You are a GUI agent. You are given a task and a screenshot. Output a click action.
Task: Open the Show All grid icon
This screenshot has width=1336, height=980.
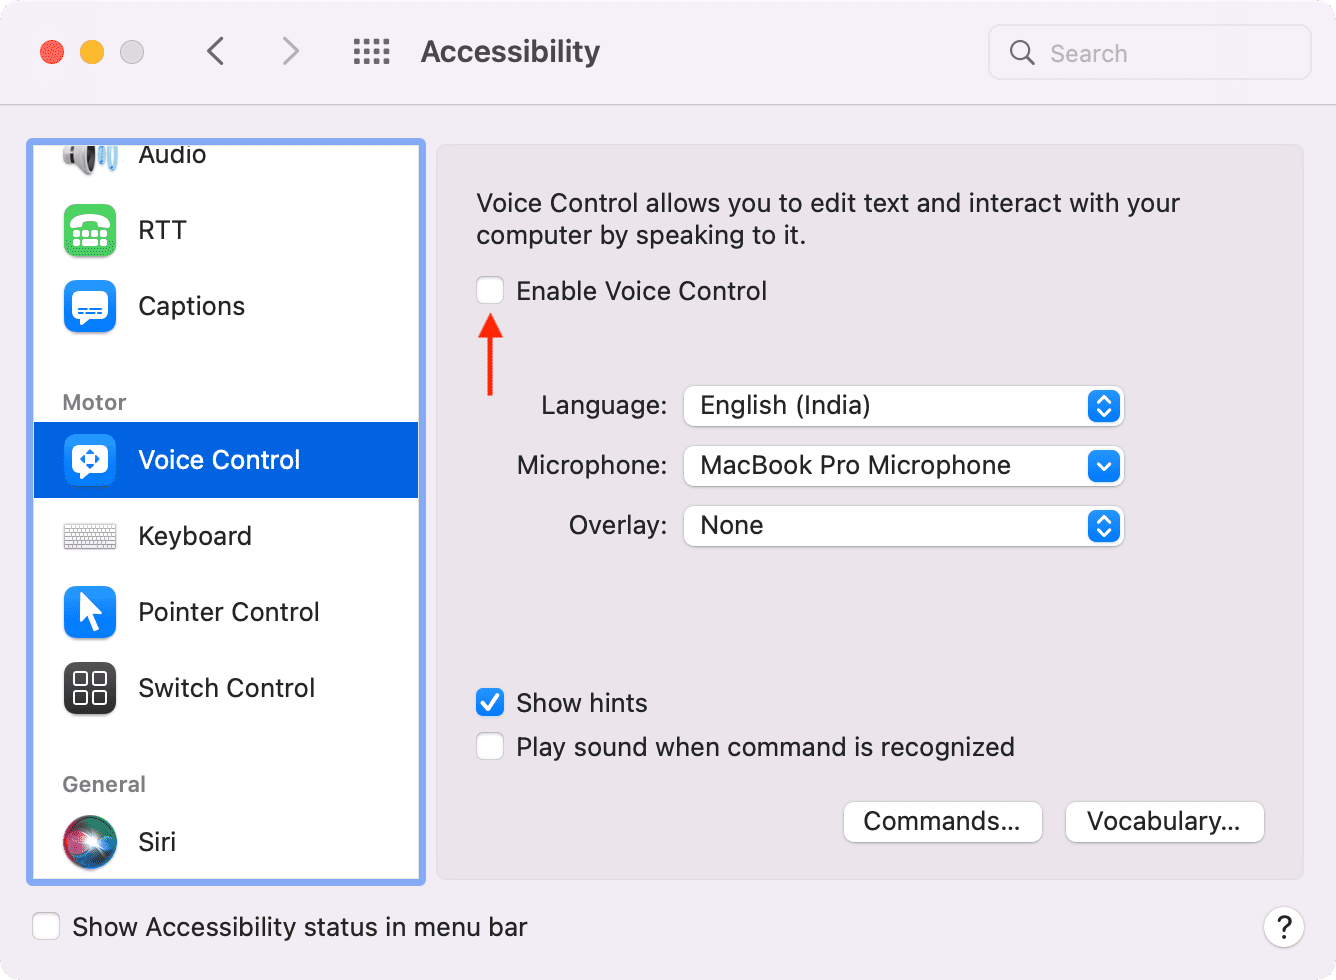pyautogui.click(x=372, y=52)
